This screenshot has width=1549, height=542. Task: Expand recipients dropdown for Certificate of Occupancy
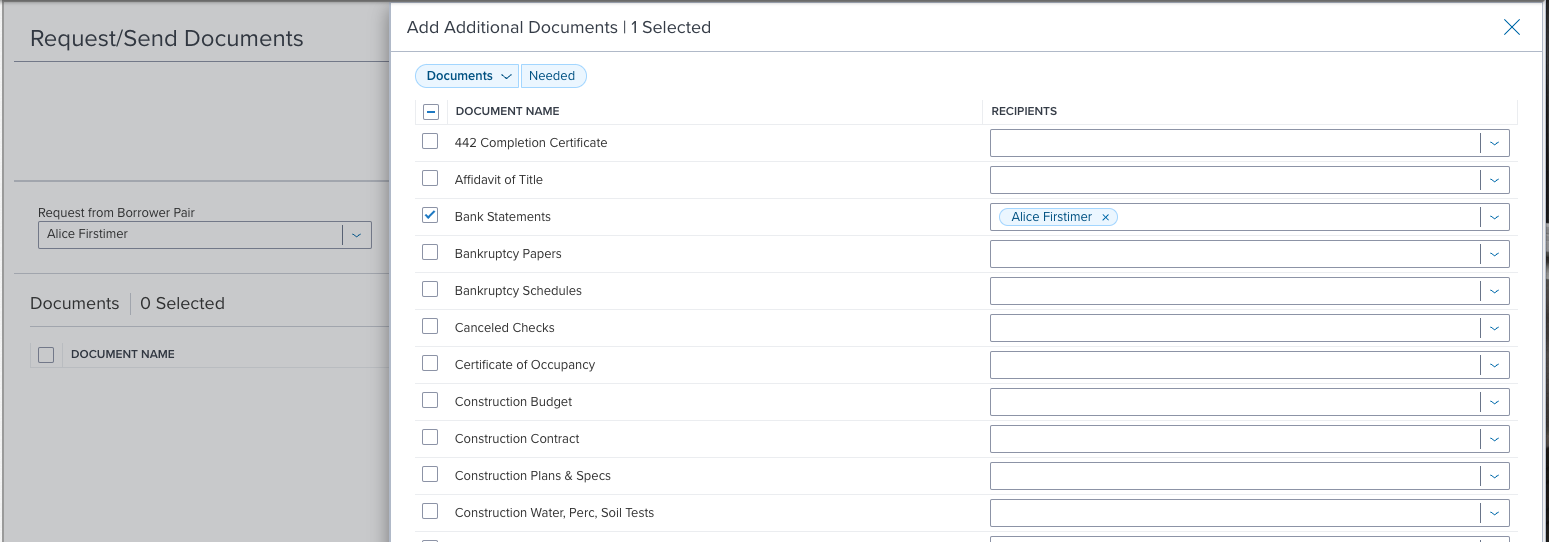point(1494,365)
